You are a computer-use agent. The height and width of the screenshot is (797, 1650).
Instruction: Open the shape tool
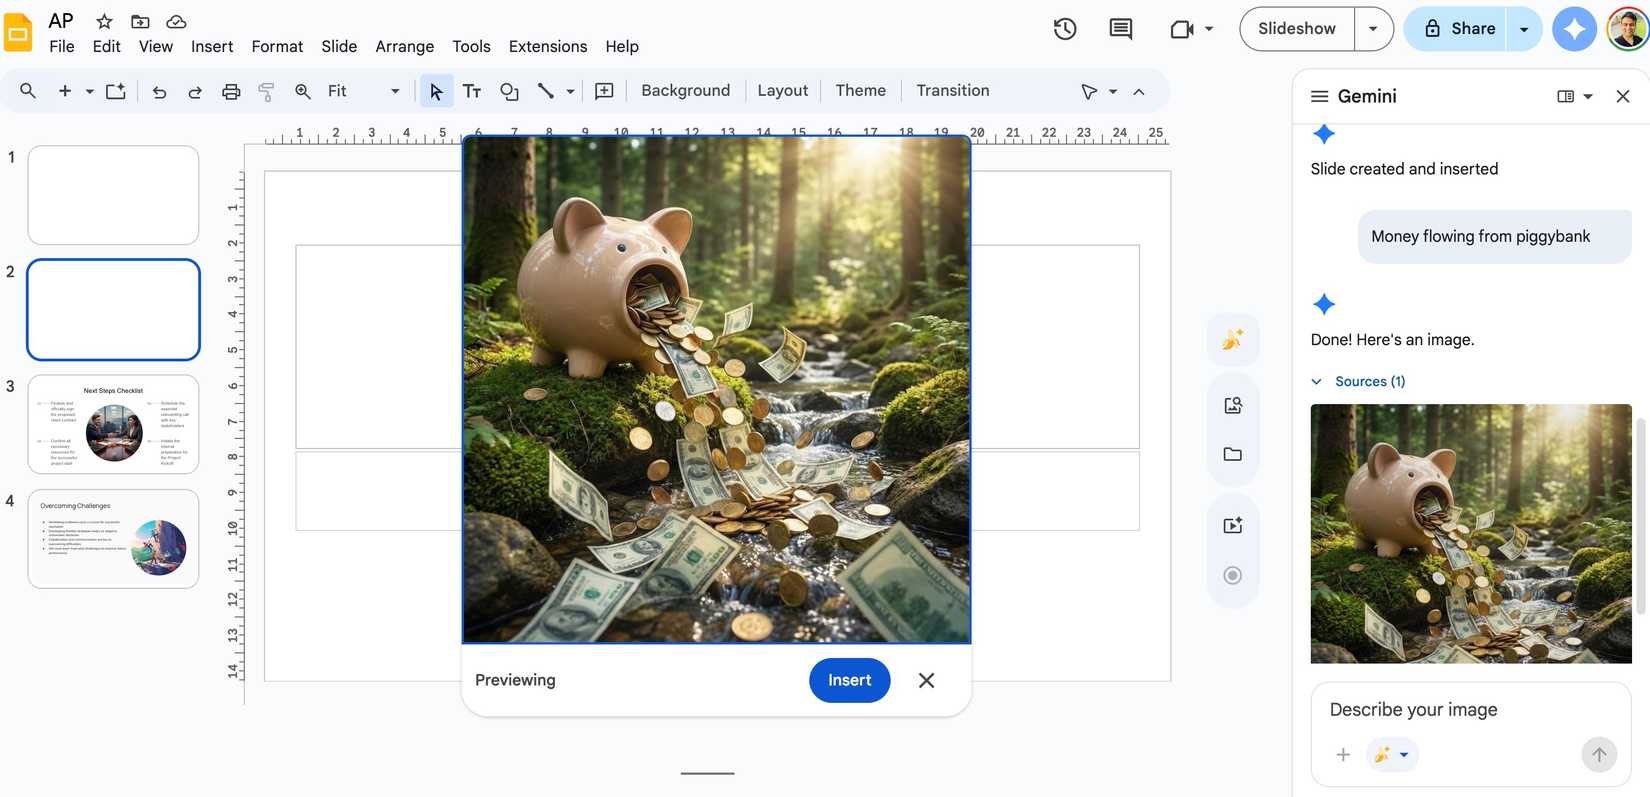click(509, 91)
